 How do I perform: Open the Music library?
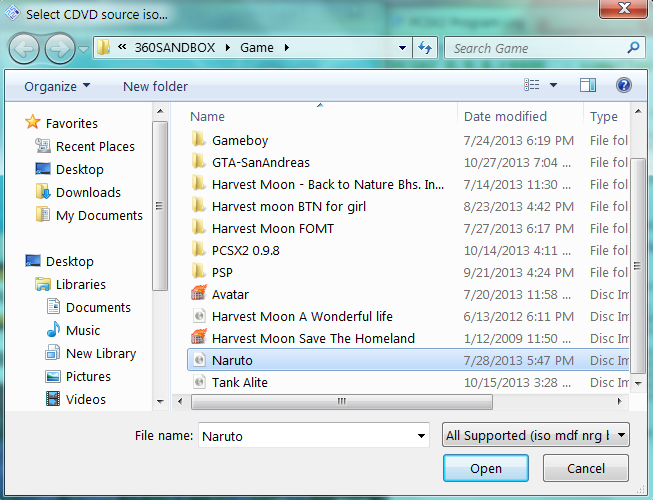pos(83,331)
